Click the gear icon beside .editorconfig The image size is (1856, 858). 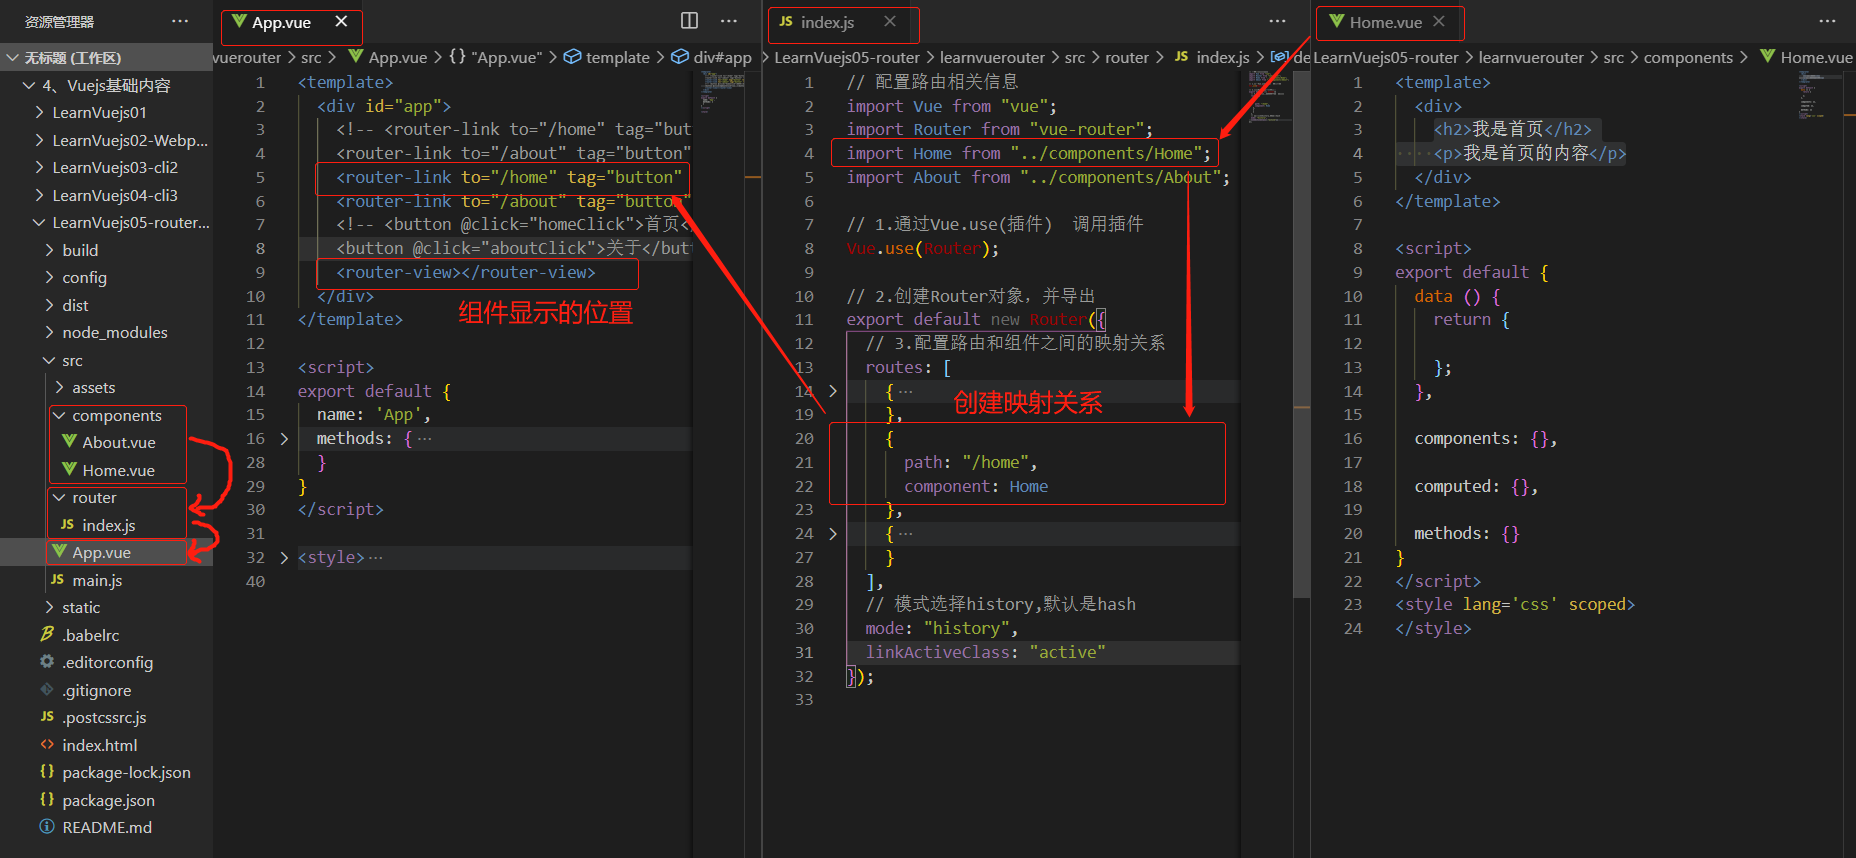[47, 662]
